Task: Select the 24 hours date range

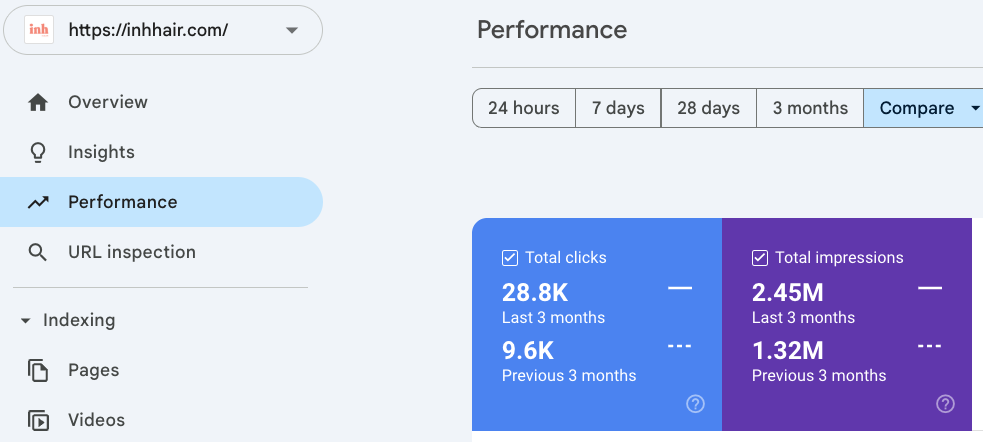Action: click(523, 108)
